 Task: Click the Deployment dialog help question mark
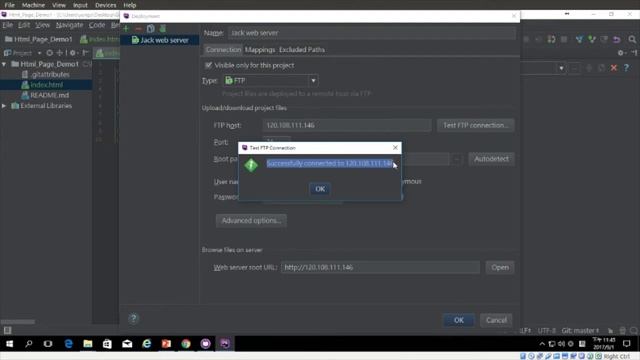(x=133, y=318)
